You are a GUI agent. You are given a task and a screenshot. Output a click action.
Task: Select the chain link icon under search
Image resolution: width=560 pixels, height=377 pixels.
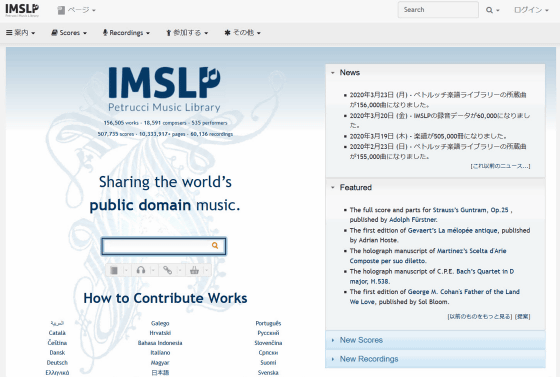pos(168,270)
